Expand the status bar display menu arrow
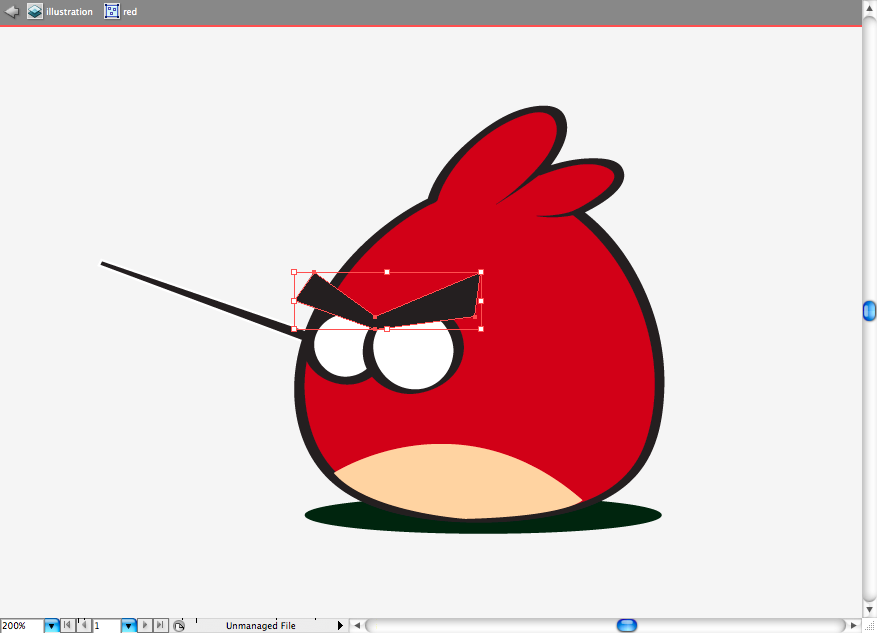This screenshot has width=877, height=633. [x=340, y=625]
